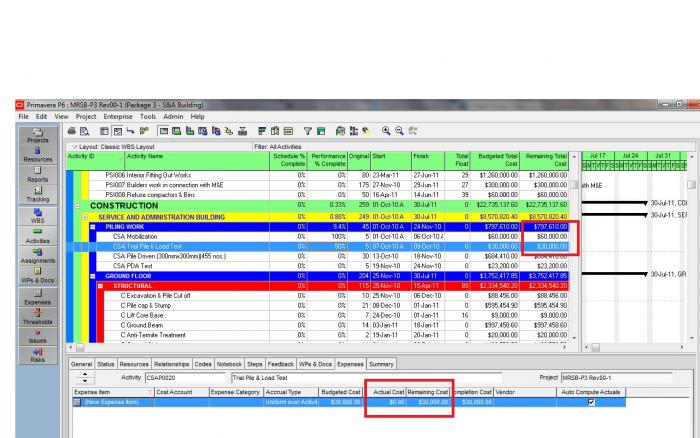Screen dimensions: 700x438
Task: Click the Vendor column header
Action: point(525,392)
